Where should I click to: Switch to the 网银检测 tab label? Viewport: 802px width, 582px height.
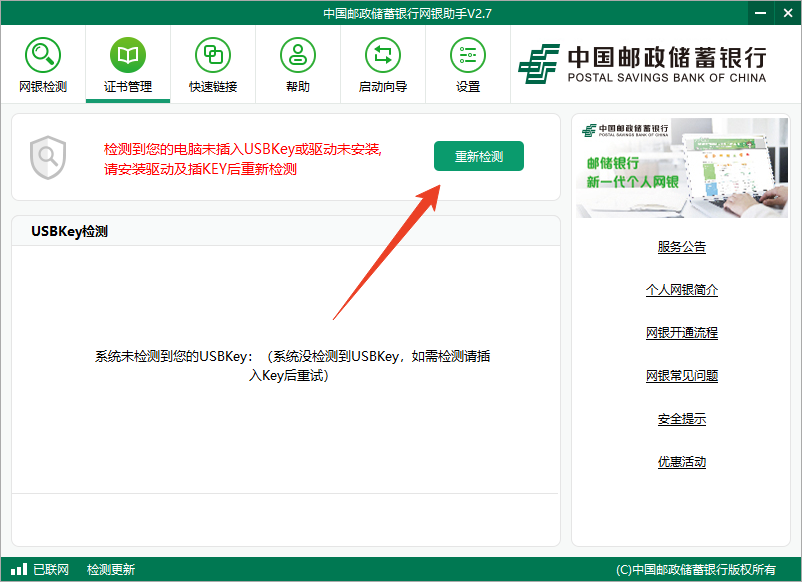click(43, 87)
